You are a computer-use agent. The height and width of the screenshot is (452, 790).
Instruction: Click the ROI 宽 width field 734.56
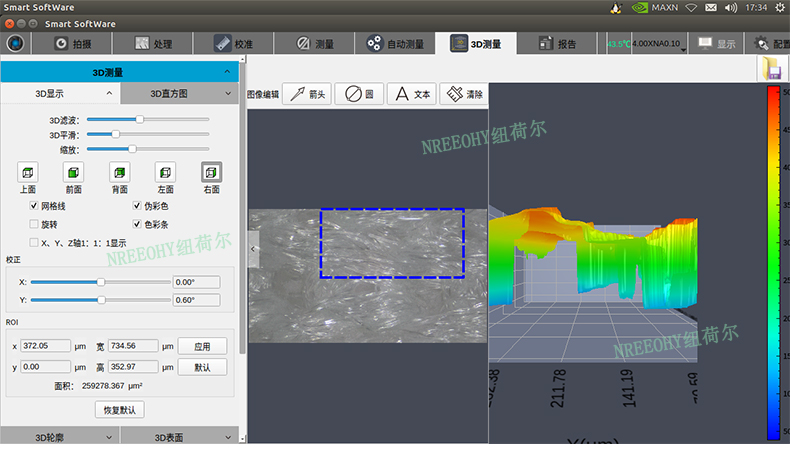click(x=133, y=346)
